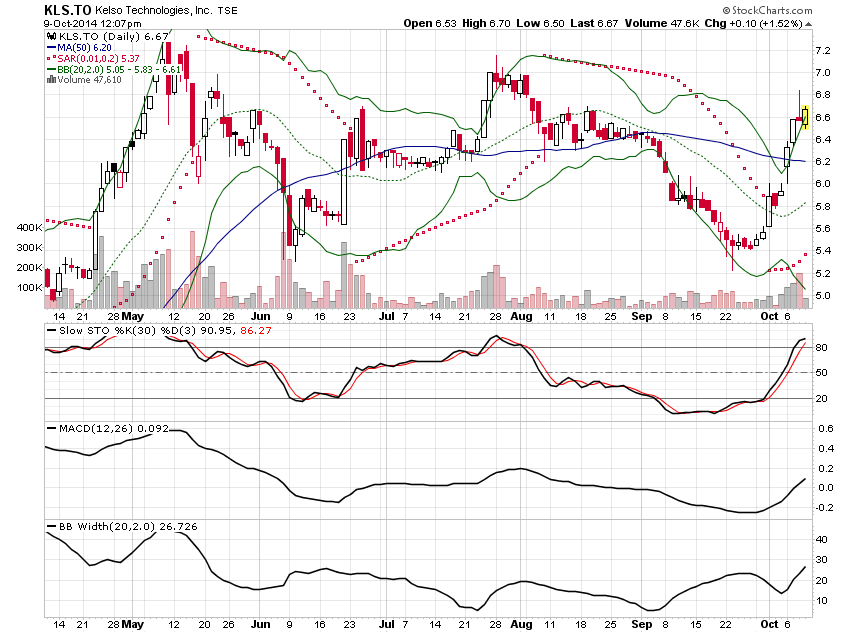Click the 80 level on Stochastic axis

coord(821,347)
